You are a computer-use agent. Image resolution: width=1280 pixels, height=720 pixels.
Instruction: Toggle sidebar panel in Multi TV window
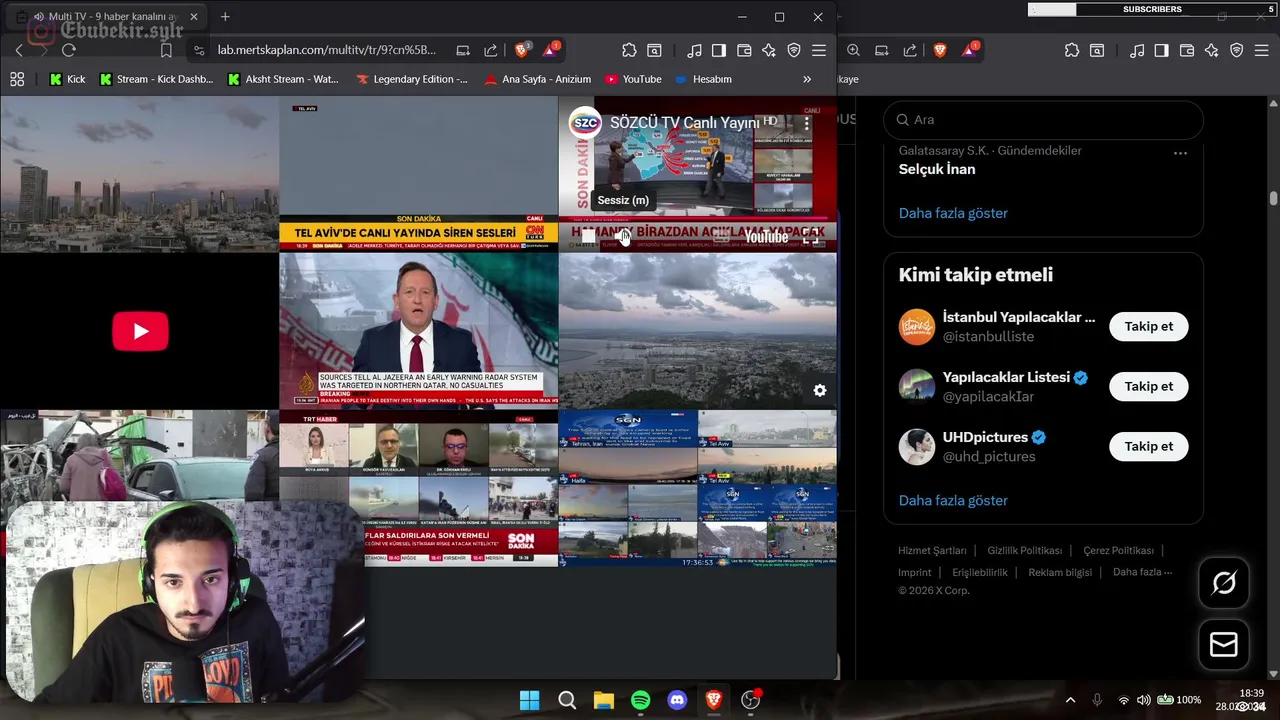719,50
